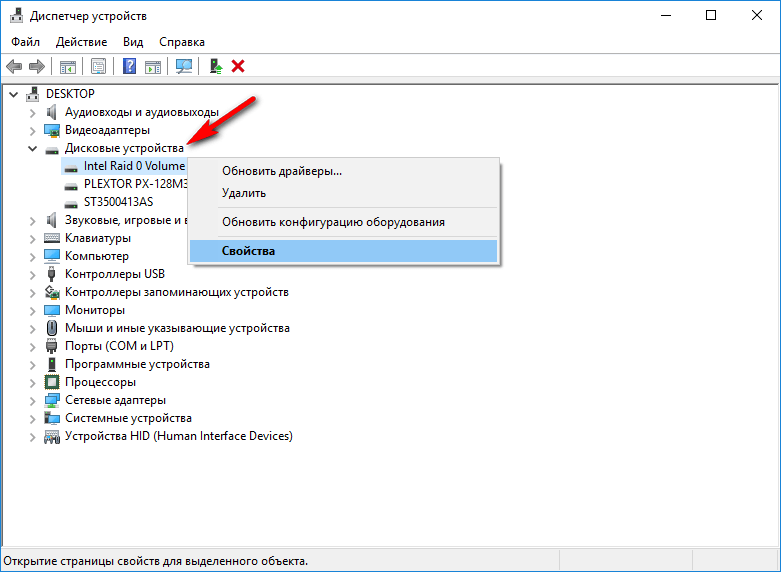
Task: Collapse the Дисковые устройства category
Action: click(32, 148)
